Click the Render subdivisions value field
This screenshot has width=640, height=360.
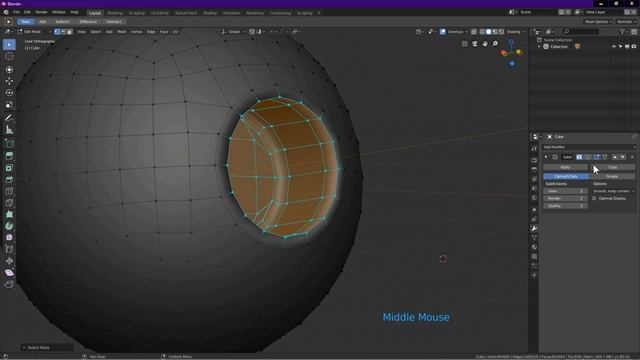pyautogui.click(x=565, y=198)
